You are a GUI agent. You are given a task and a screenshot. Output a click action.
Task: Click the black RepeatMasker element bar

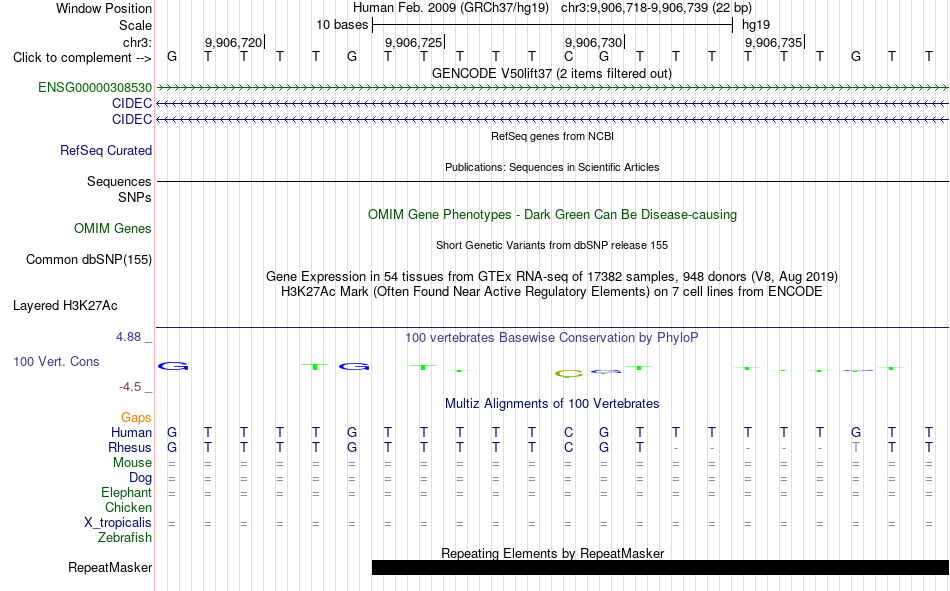[660, 567]
